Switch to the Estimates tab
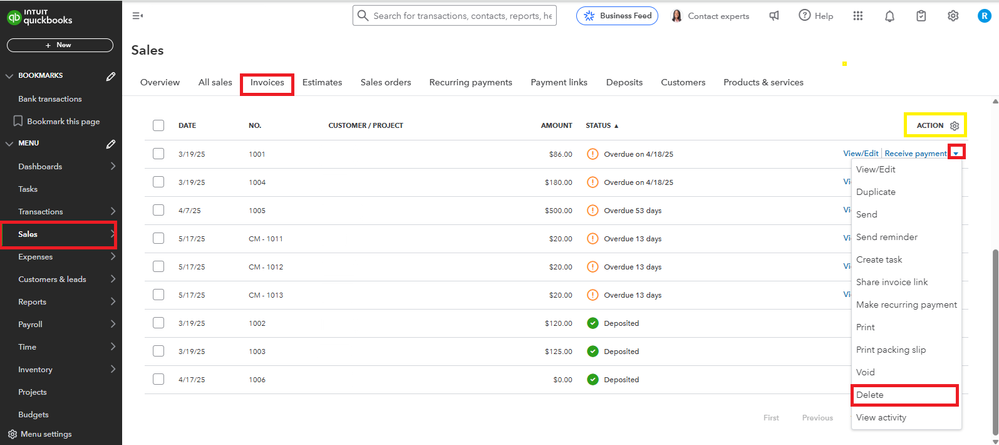999x445 pixels. 322,82
